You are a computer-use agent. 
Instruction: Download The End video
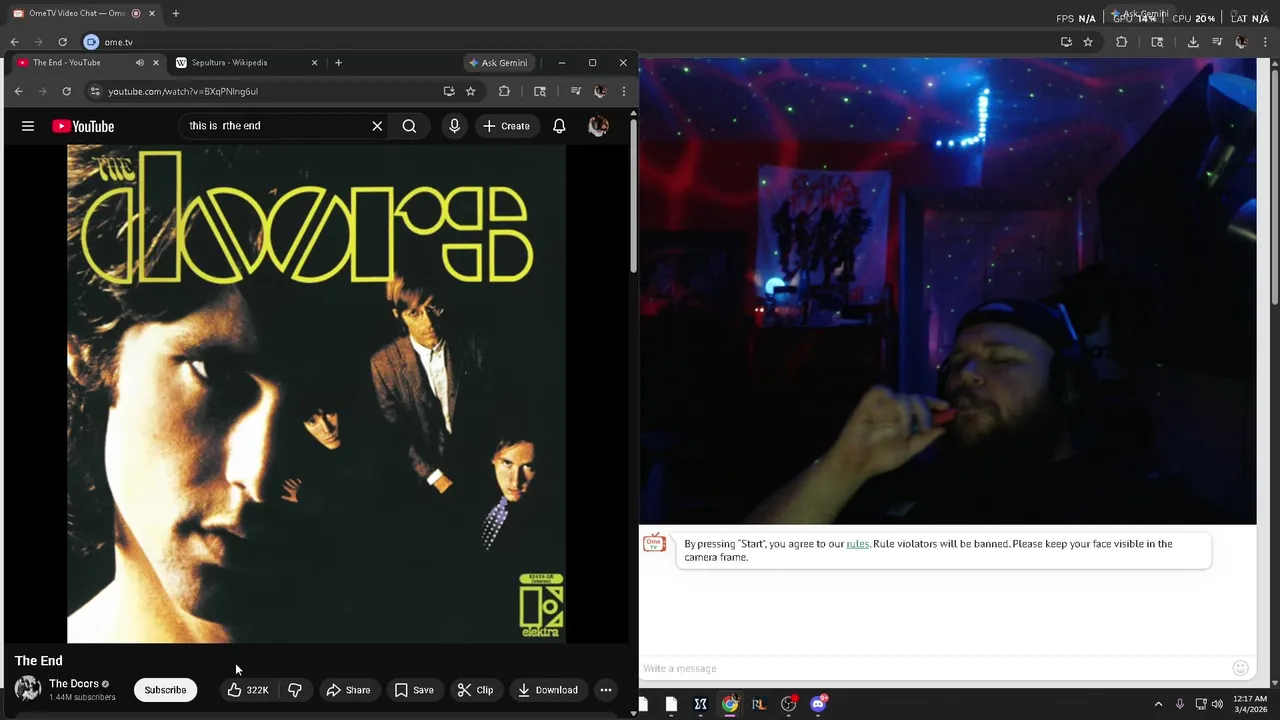547,690
